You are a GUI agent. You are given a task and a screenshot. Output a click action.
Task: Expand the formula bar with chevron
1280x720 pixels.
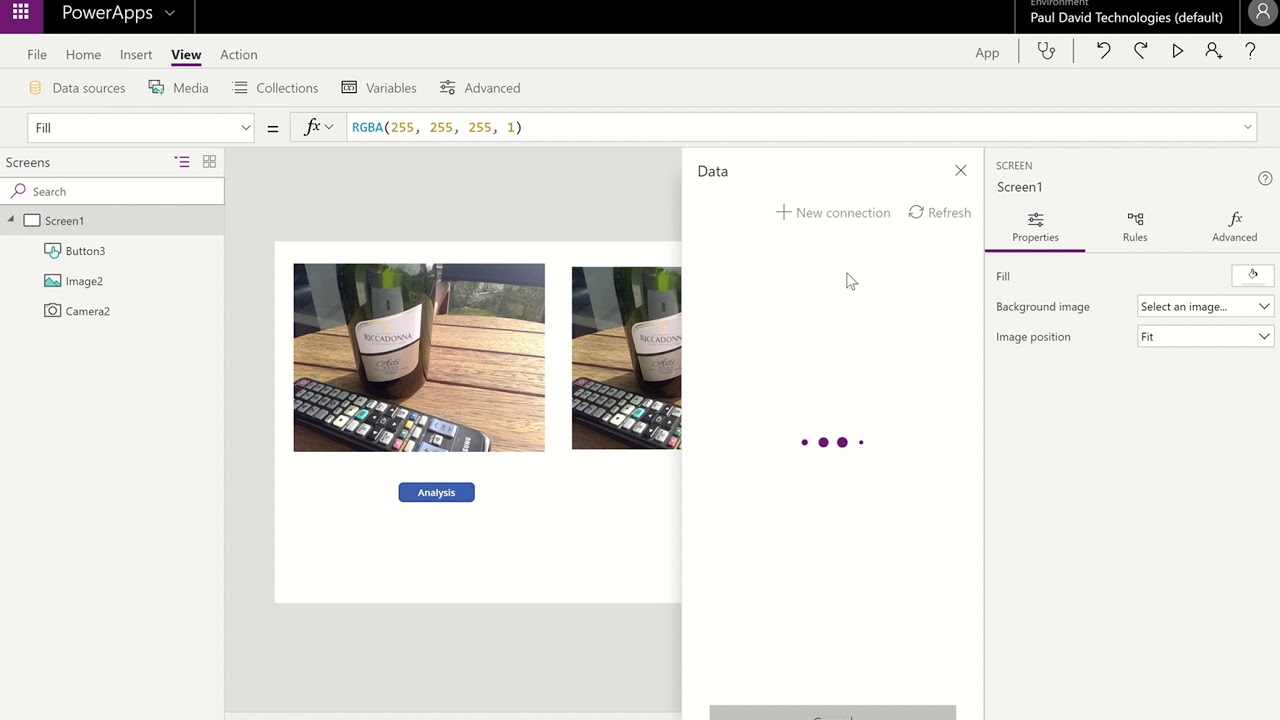click(1247, 127)
